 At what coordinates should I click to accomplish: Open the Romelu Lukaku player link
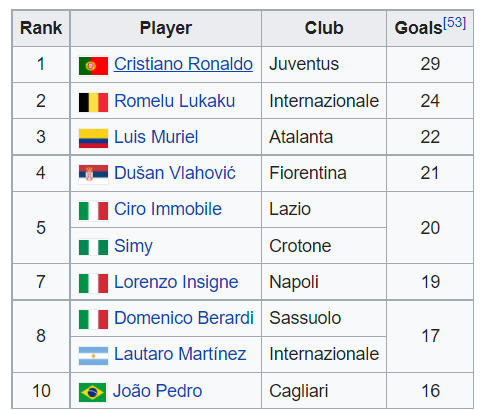[x=175, y=101]
